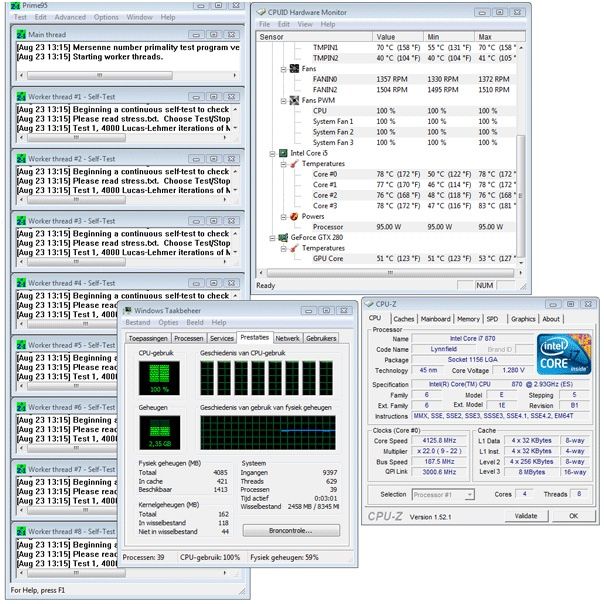Click the Windows Taakbeheer title icon
Viewport: 604px width, 604px height.
[128, 310]
